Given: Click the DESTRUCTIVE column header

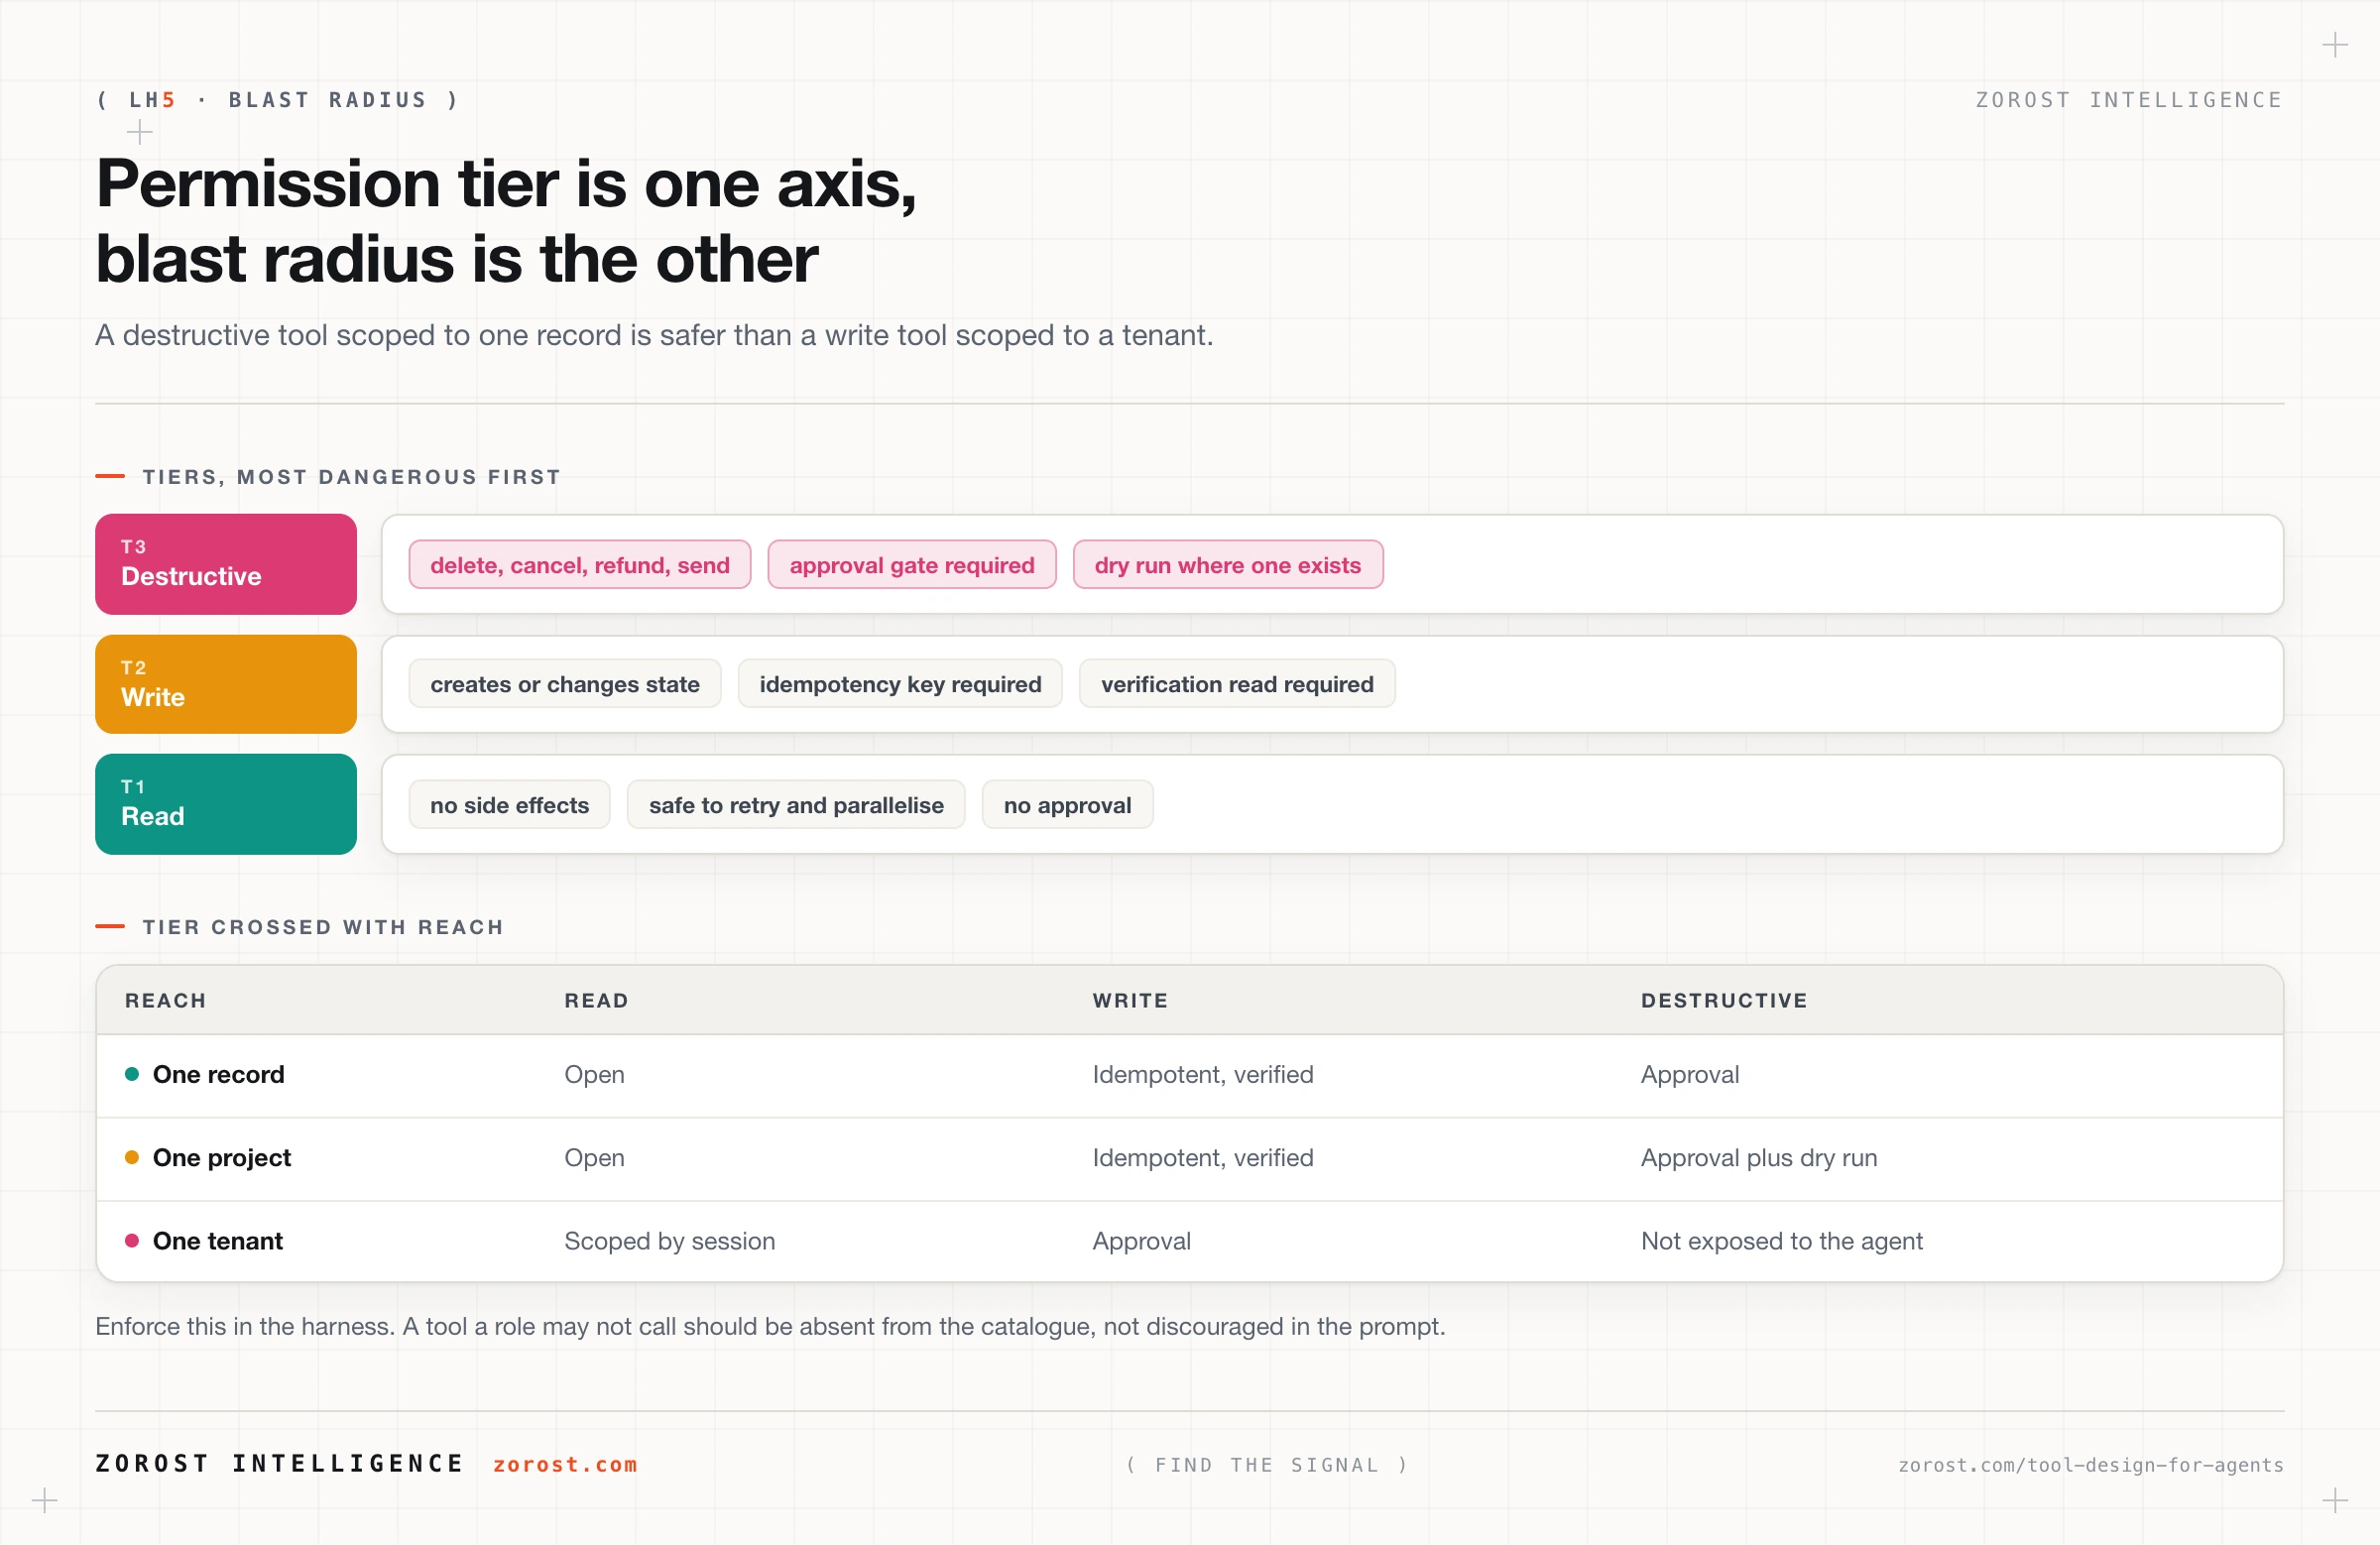Looking at the screenshot, I should coord(1724,1000).
